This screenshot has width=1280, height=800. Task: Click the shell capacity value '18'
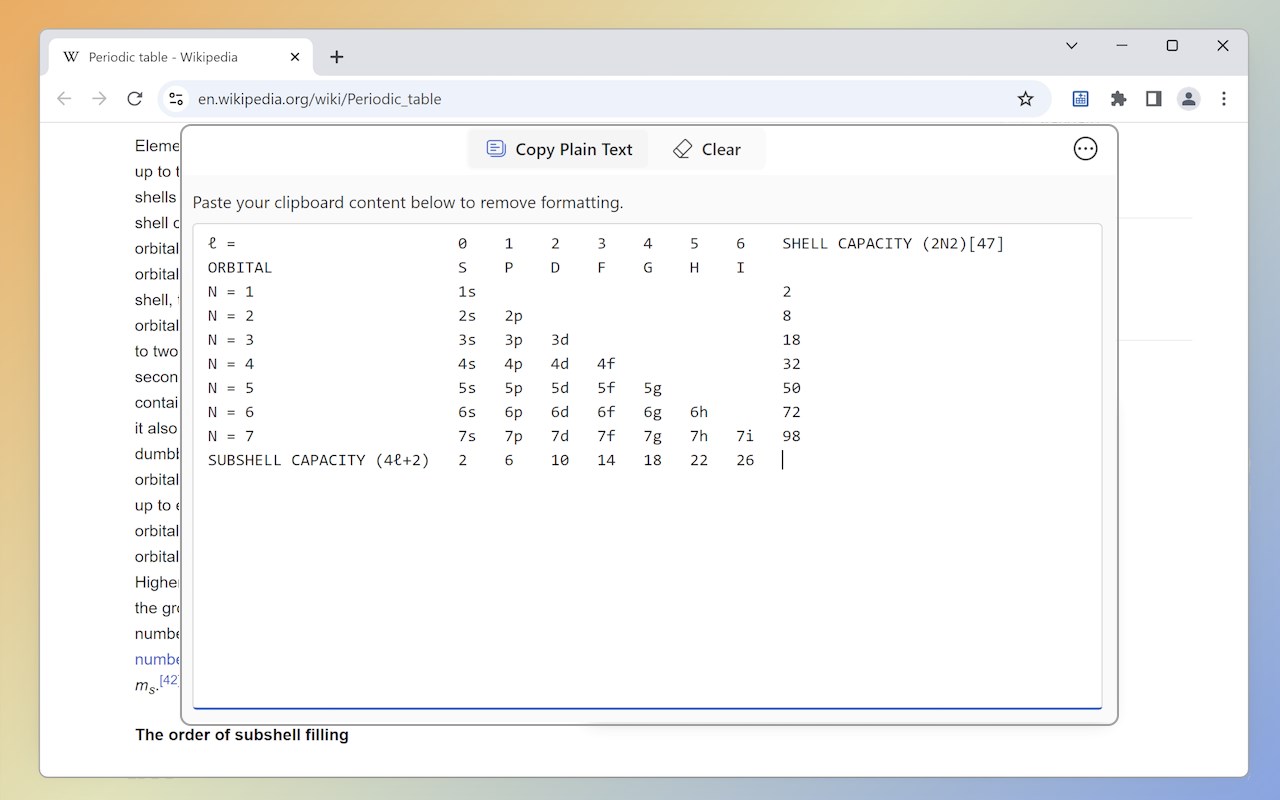(x=791, y=339)
